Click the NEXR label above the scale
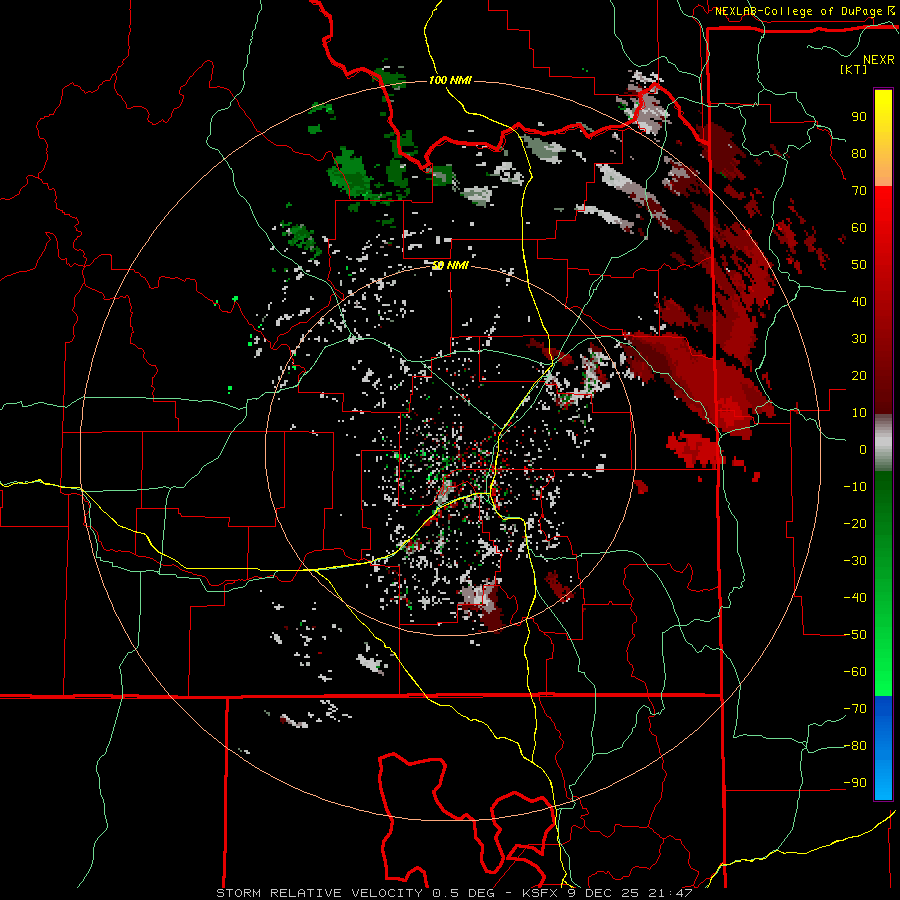900x900 pixels. (879, 60)
